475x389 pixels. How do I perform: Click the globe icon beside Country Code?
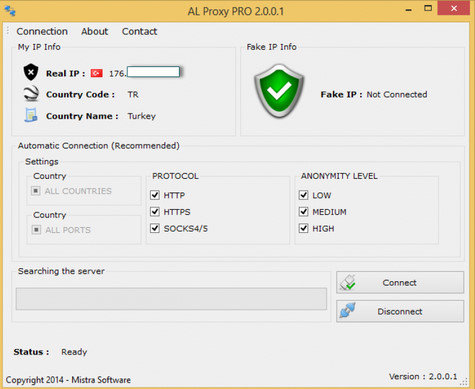pyautogui.click(x=31, y=94)
